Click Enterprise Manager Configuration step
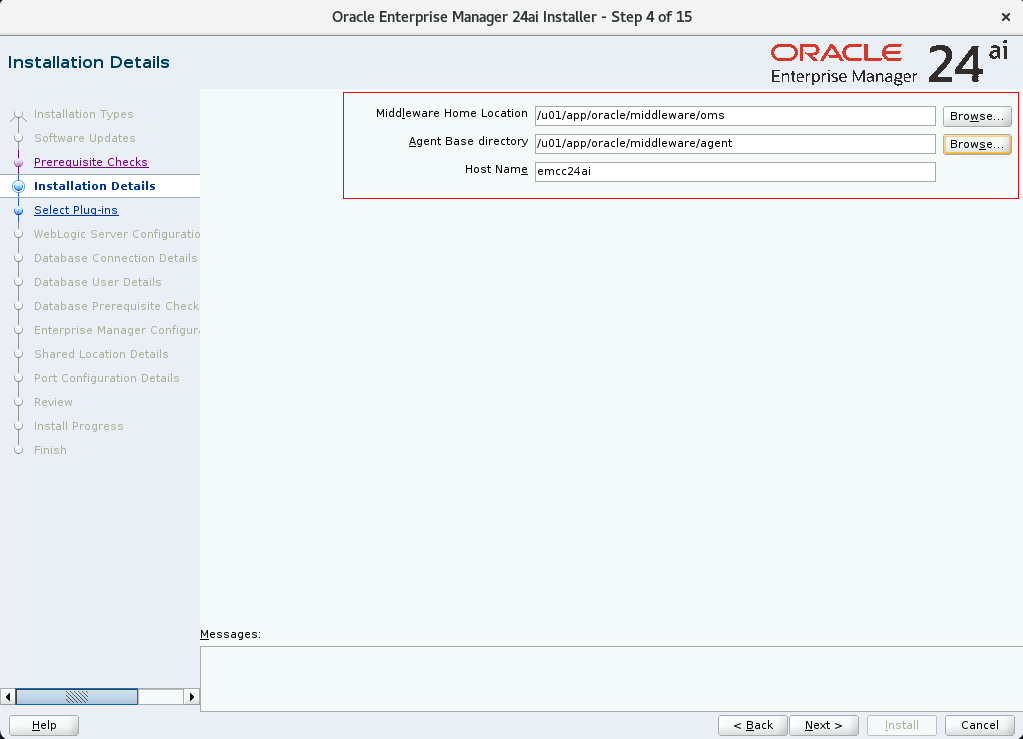1023x739 pixels. coord(117,330)
